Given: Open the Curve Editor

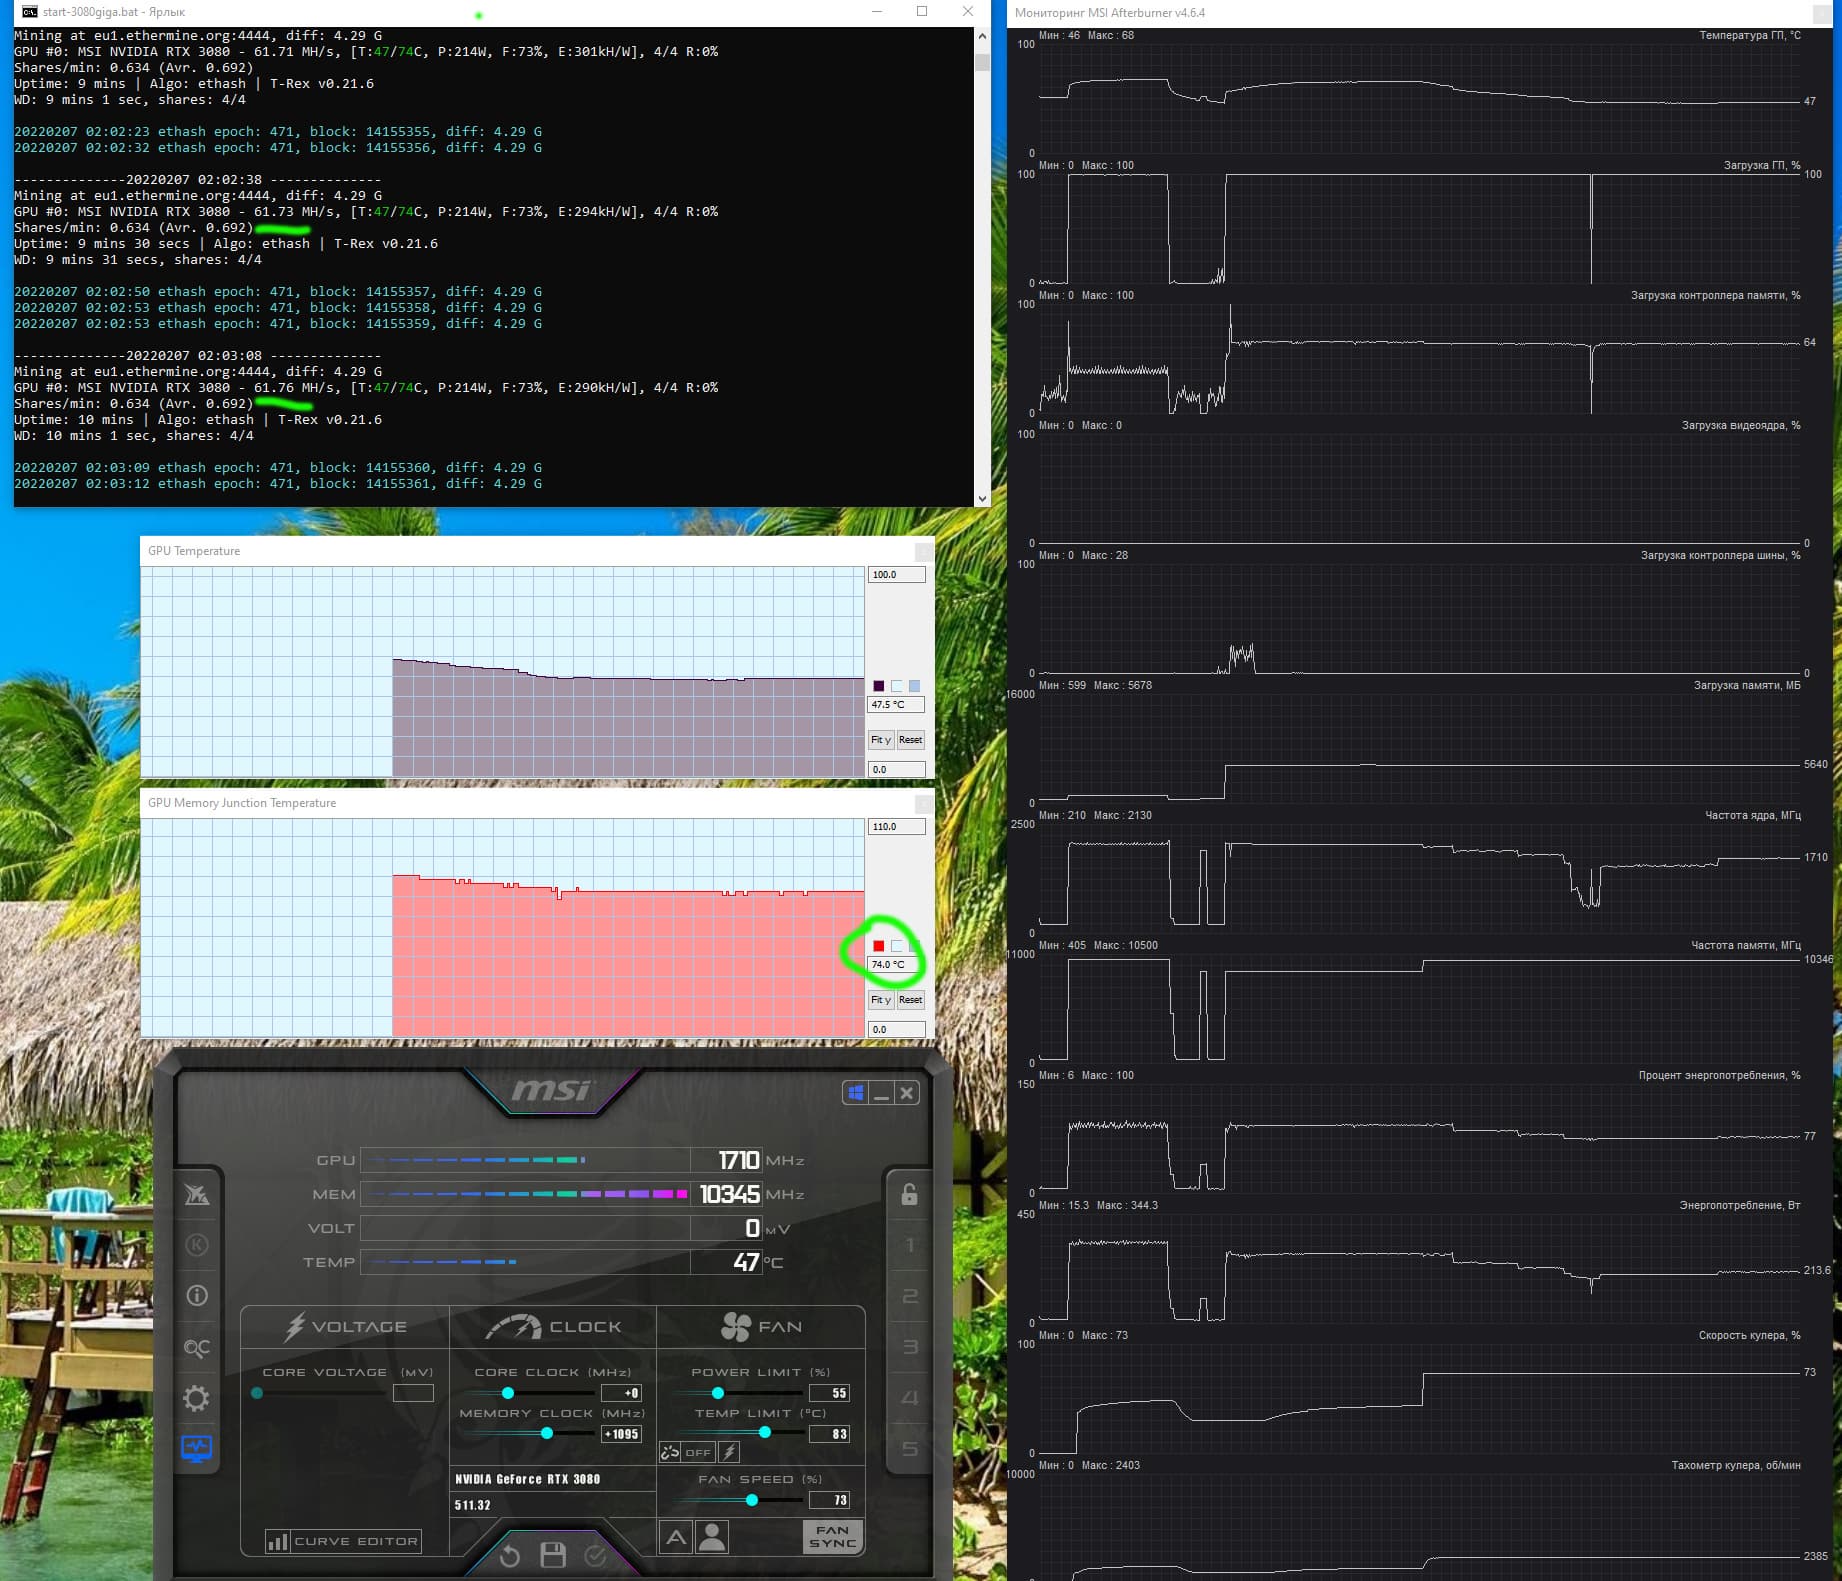Looking at the screenshot, I should (x=343, y=1541).
